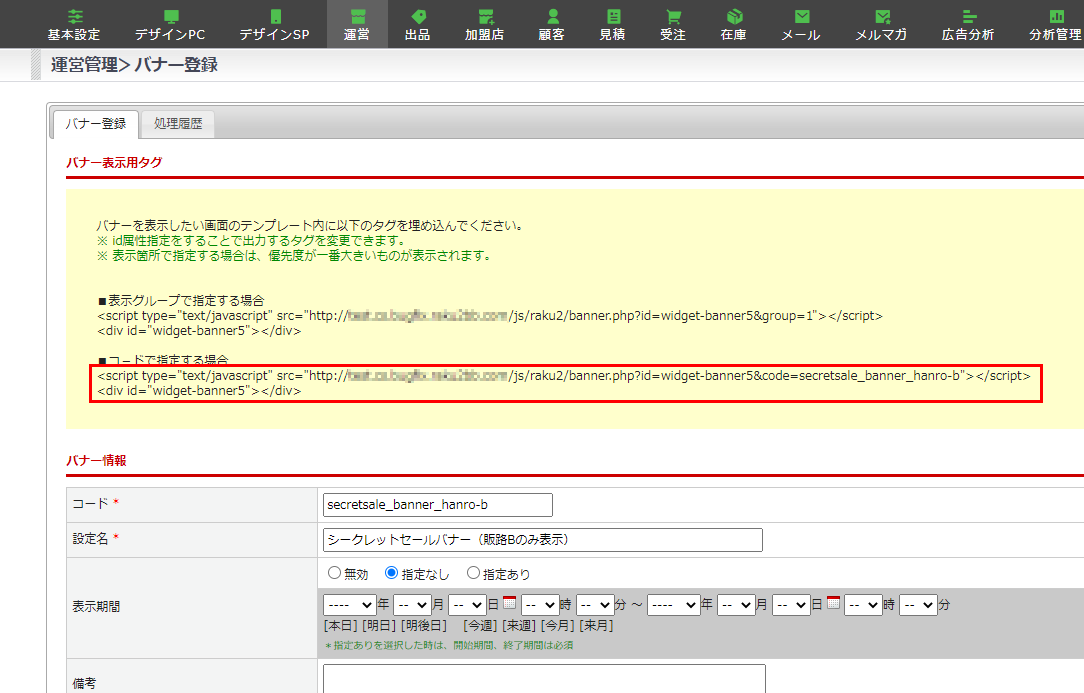Open the 基本設定 settings icon

pyautogui.click(x=74, y=16)
